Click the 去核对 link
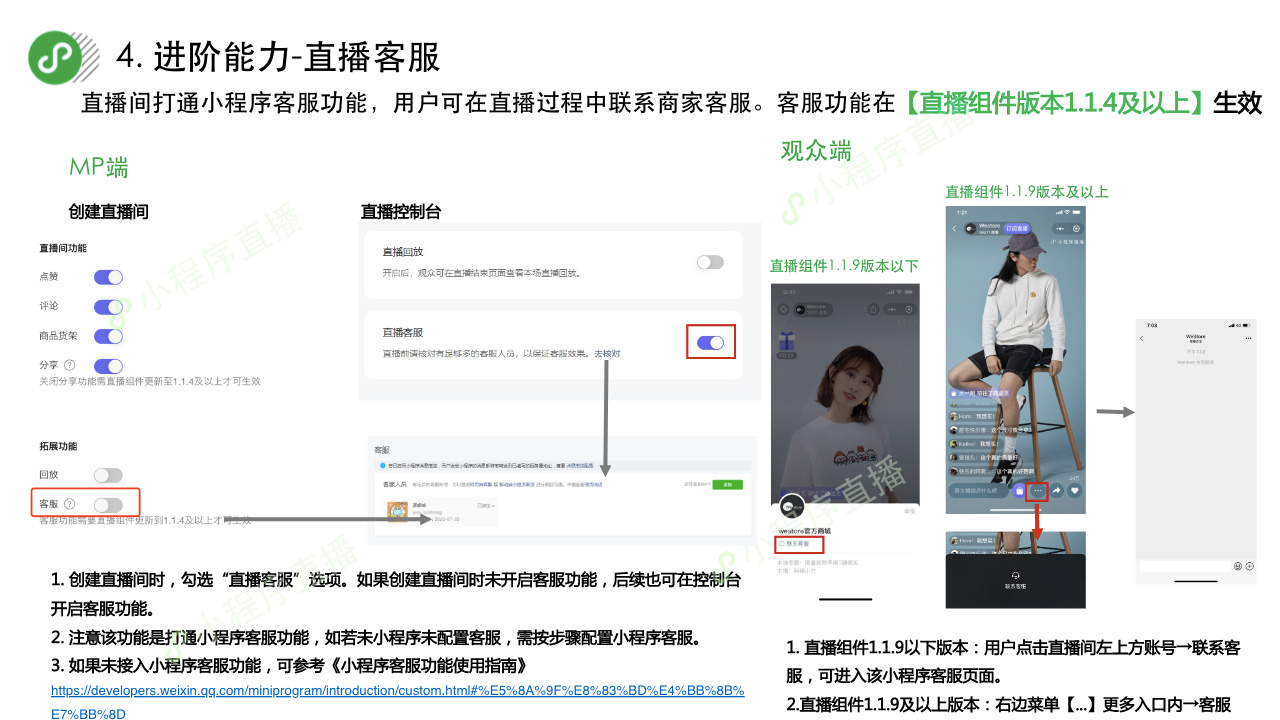1280x720 pixels. [608, 354]
